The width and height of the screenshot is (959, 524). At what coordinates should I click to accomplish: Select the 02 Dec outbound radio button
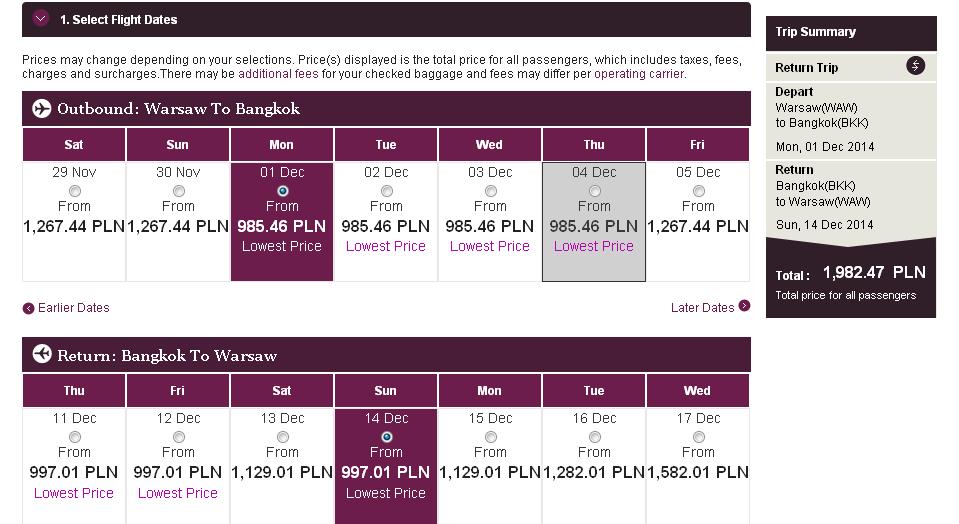click(387, 191)
